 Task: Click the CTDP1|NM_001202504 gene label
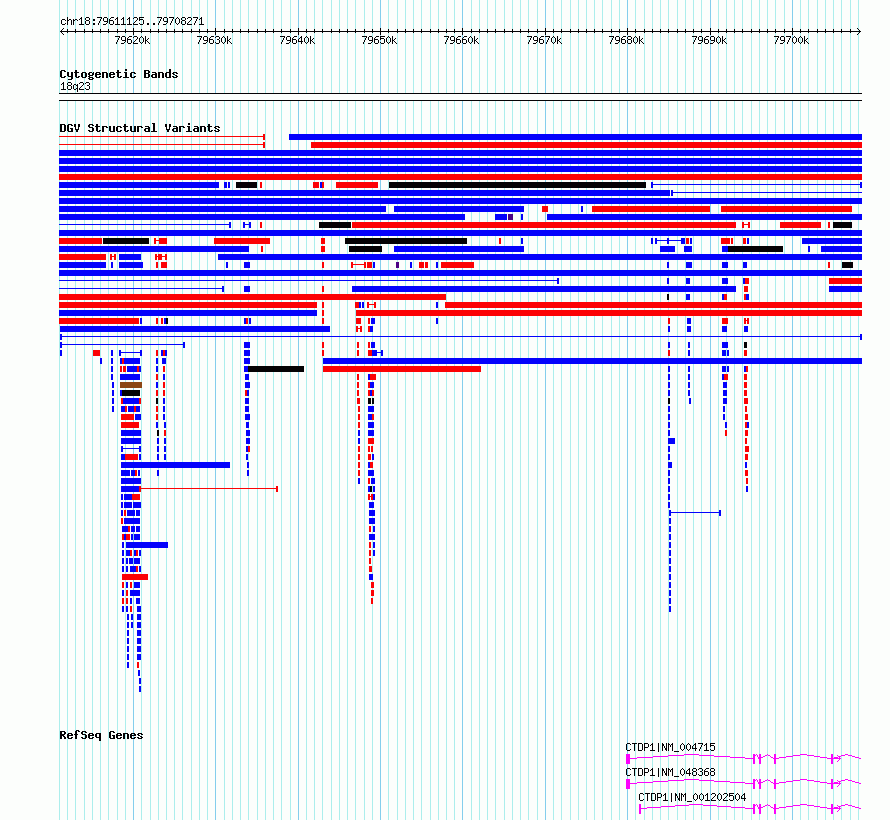tap(692, 797)
